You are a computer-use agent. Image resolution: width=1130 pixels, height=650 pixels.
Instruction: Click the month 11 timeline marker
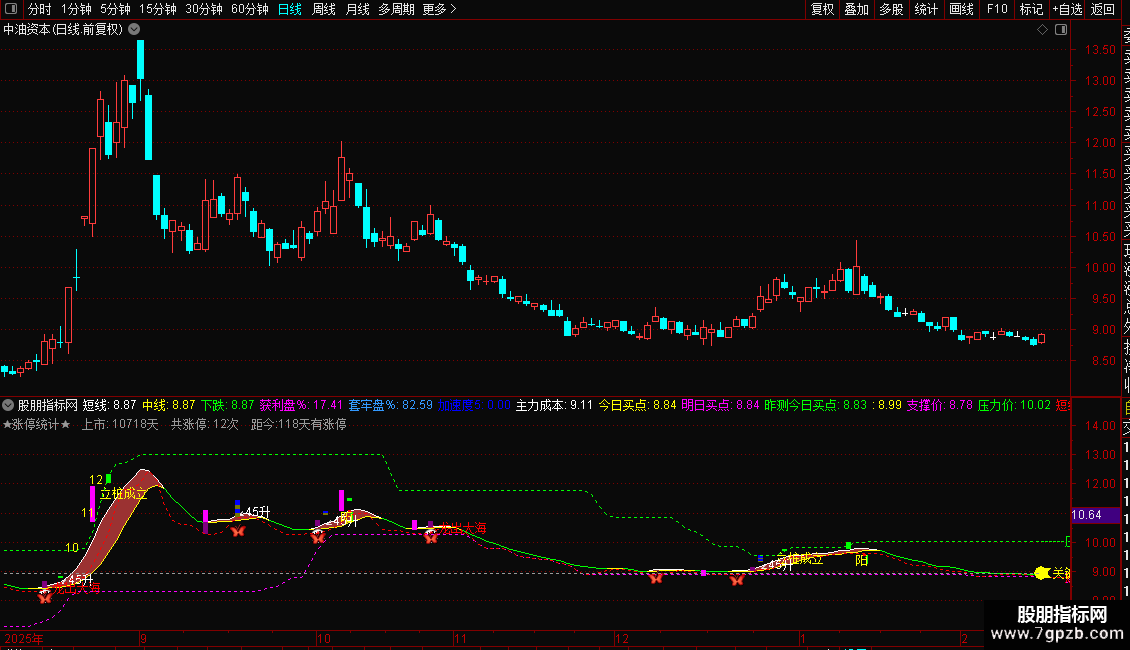point(460,638)
